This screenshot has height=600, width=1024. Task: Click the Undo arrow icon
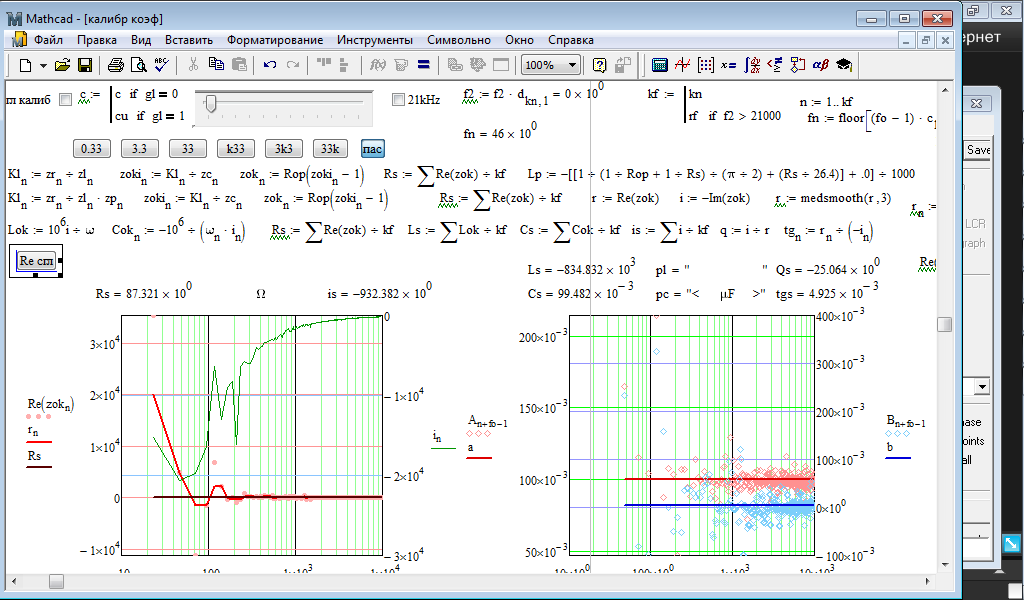point(270,65)
